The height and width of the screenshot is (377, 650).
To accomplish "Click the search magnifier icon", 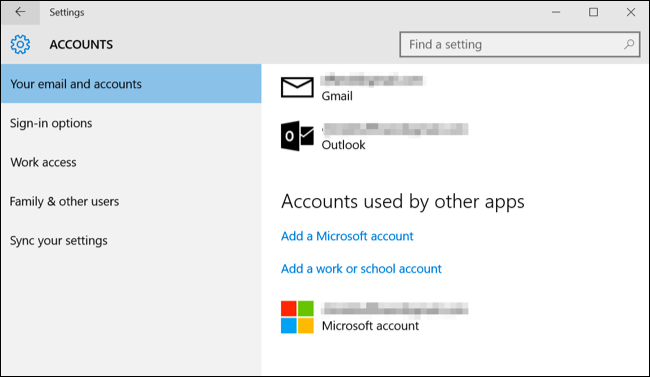I will [x=629, y=44].
